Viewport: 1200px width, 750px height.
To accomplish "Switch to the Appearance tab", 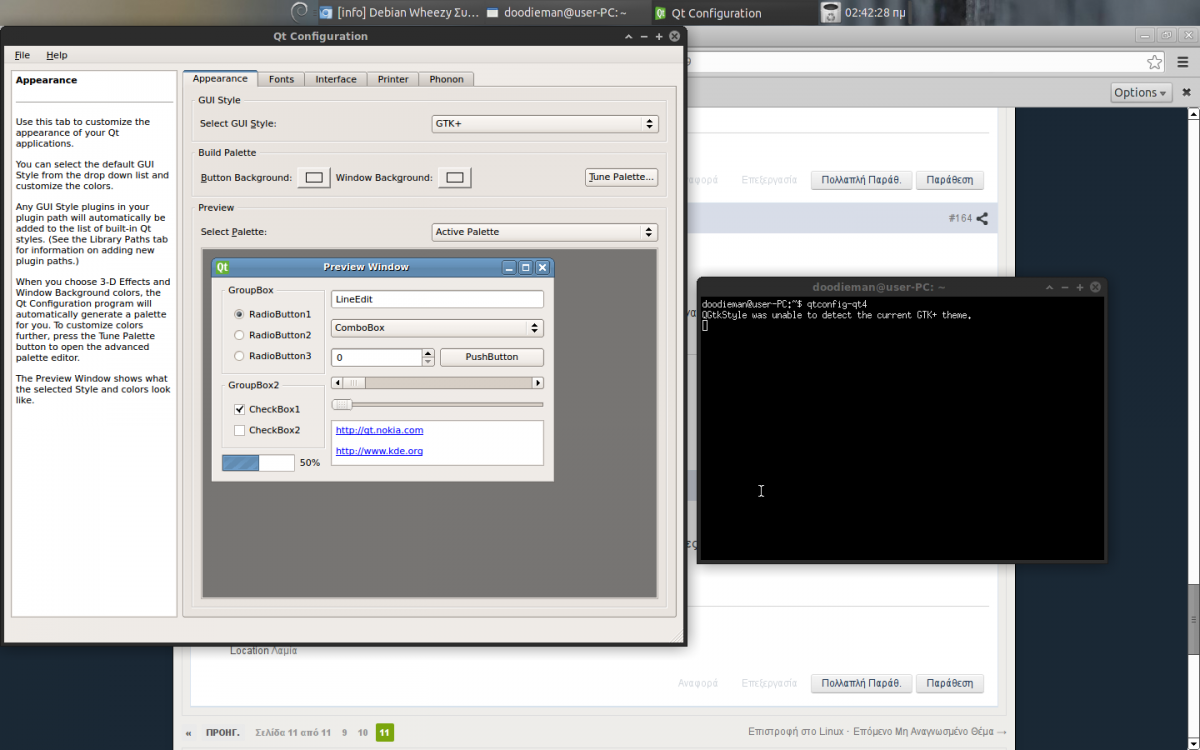I will point(220,79).
